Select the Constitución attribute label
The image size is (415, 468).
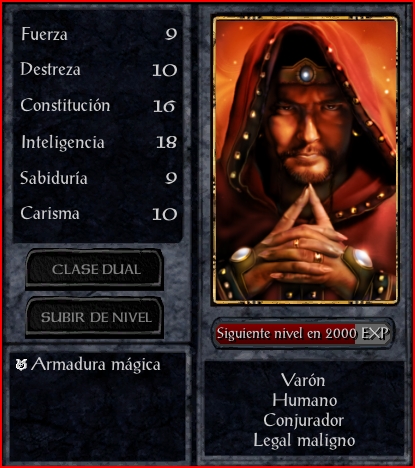[x=65, y=105]
